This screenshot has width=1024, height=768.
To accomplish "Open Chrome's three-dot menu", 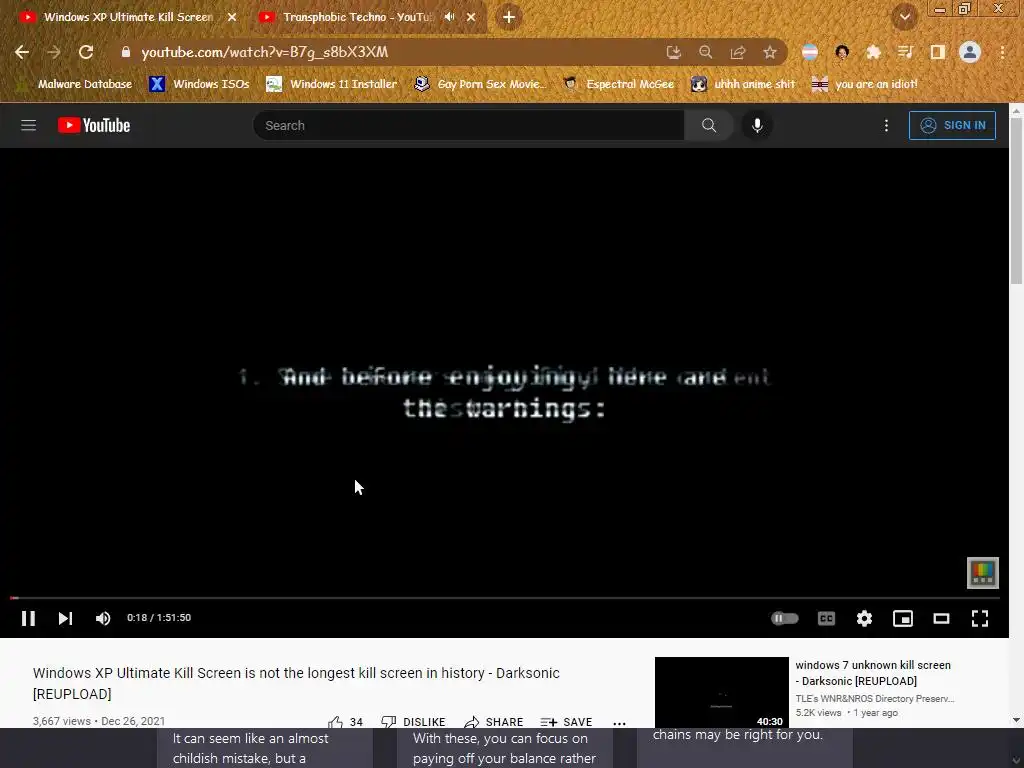I will point(1002,52).
